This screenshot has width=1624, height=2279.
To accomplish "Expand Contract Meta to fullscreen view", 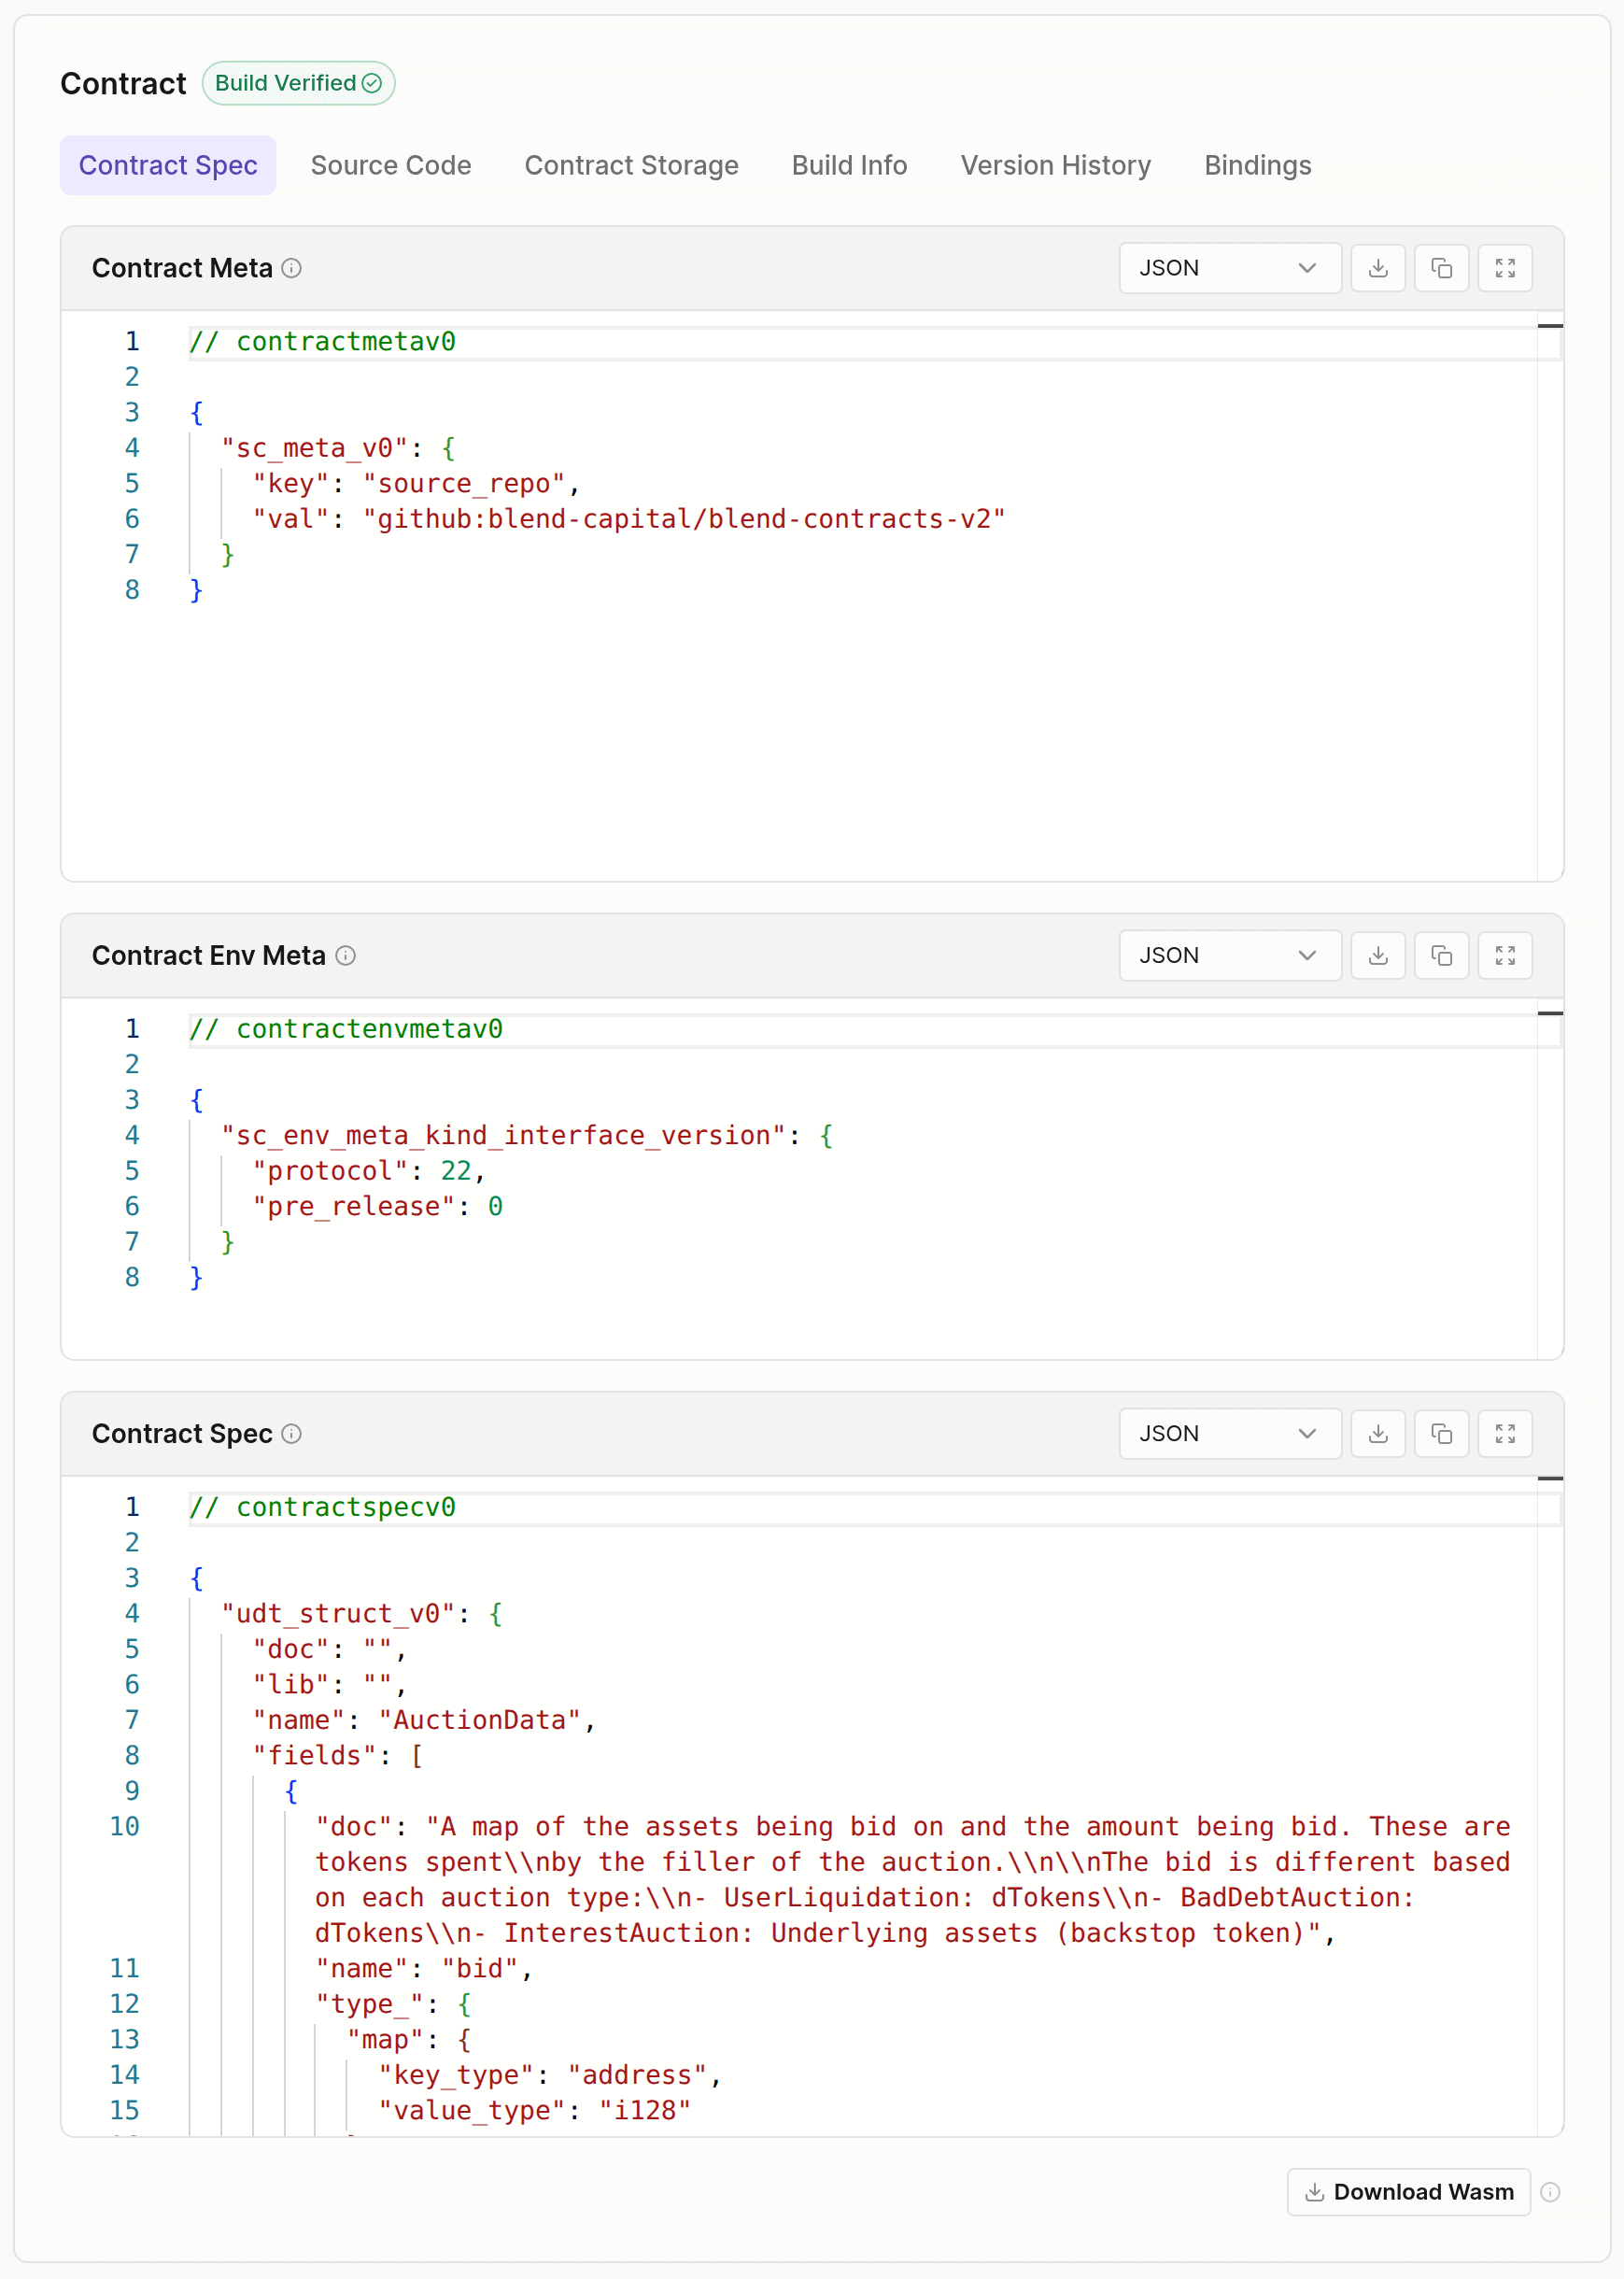I will click(x=1505, y=268).
